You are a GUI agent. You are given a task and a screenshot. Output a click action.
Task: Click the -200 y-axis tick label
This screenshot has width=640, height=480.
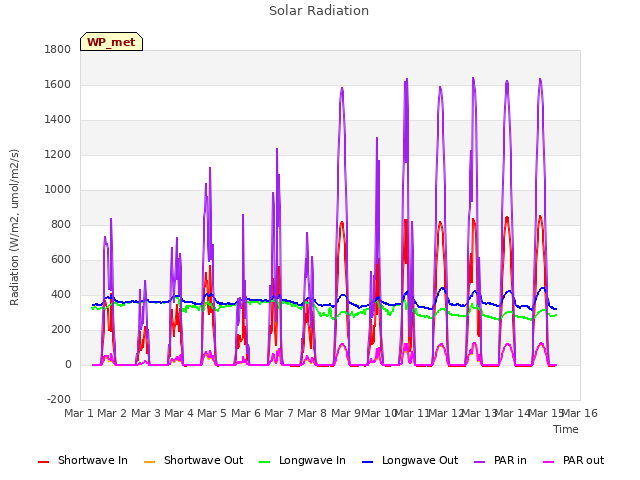(59, 399)
